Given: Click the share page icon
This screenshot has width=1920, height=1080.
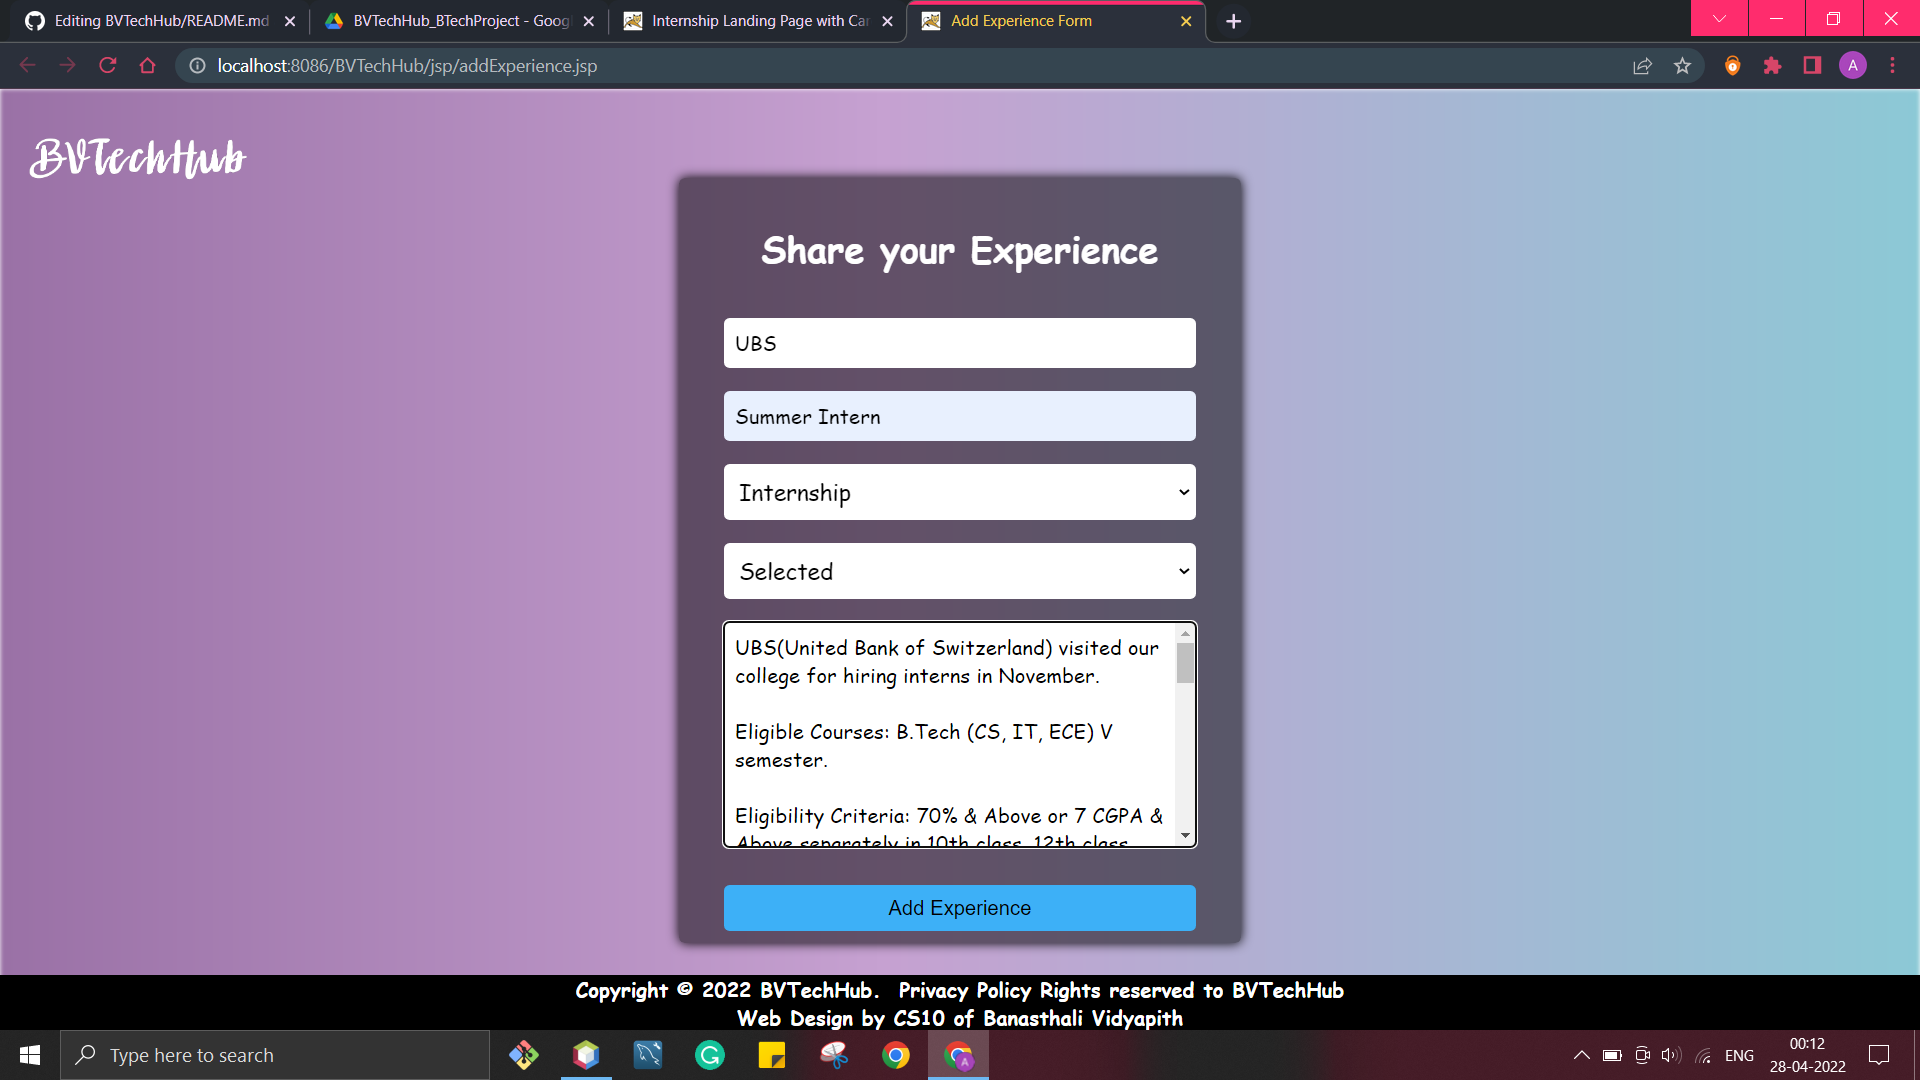Looking at the screenshot, I should point(1642,66).
